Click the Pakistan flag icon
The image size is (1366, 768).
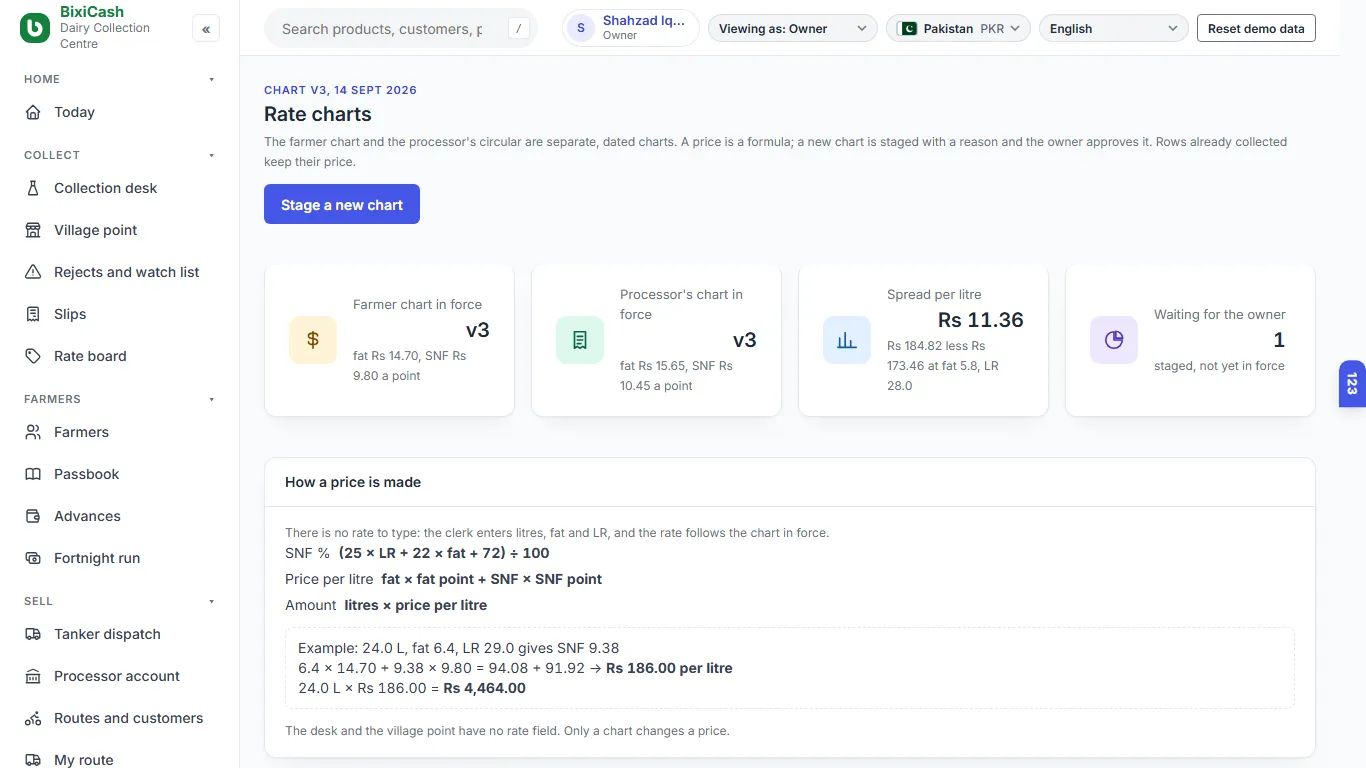click(x=908, y=29)
